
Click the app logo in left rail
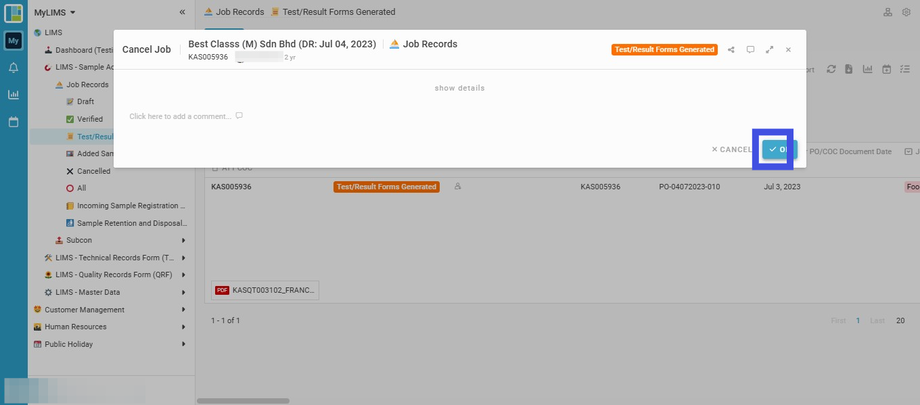[13, 13]
